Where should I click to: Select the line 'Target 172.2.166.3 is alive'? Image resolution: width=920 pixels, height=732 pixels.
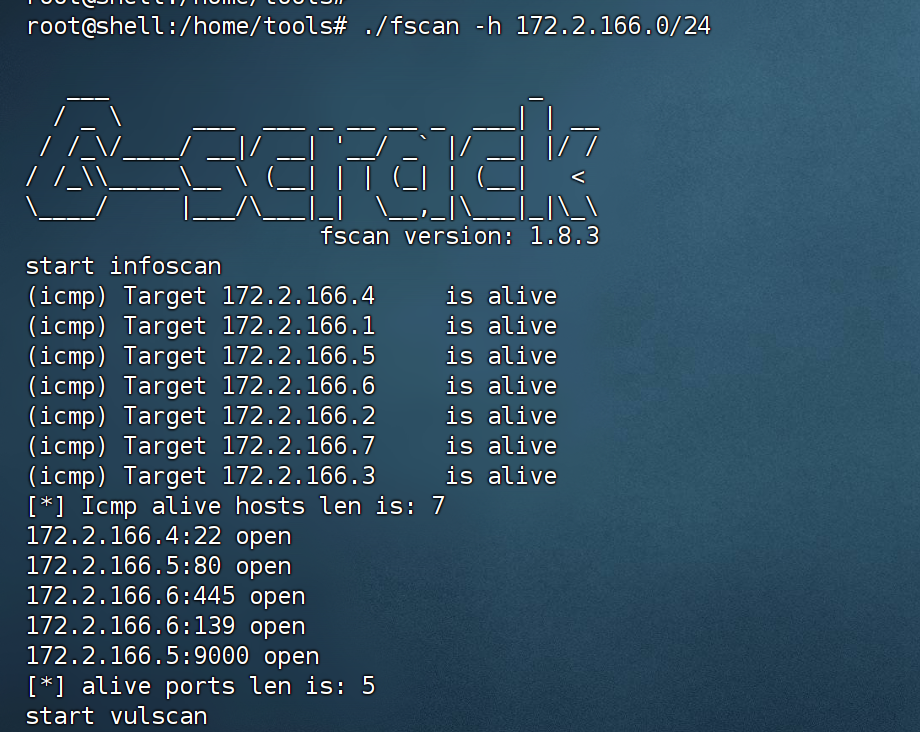click(292, 476)
